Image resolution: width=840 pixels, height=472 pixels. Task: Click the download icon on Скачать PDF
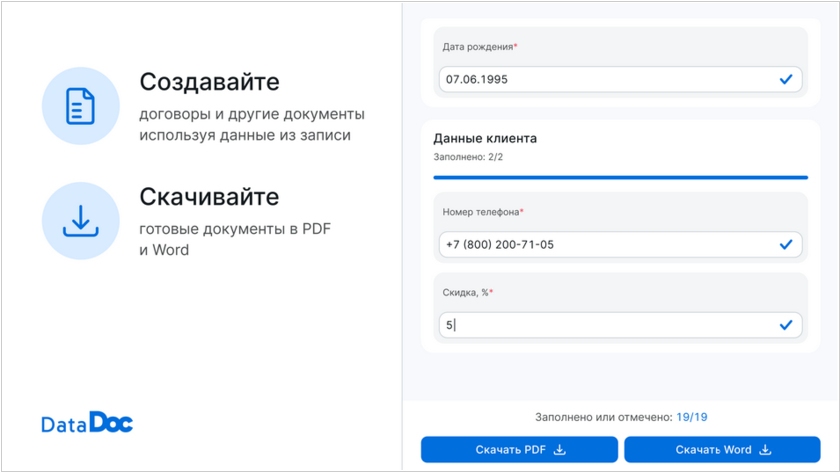(x=560, y=450)
